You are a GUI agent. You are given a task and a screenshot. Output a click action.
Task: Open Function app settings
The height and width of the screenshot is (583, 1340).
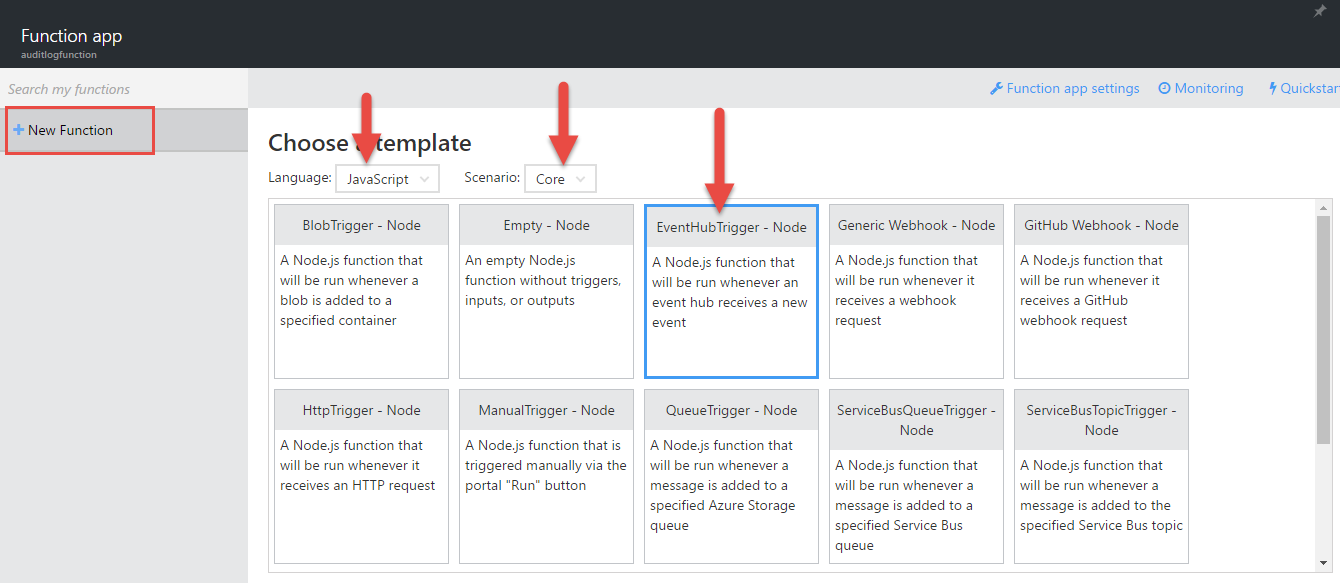click(1065, 88)
